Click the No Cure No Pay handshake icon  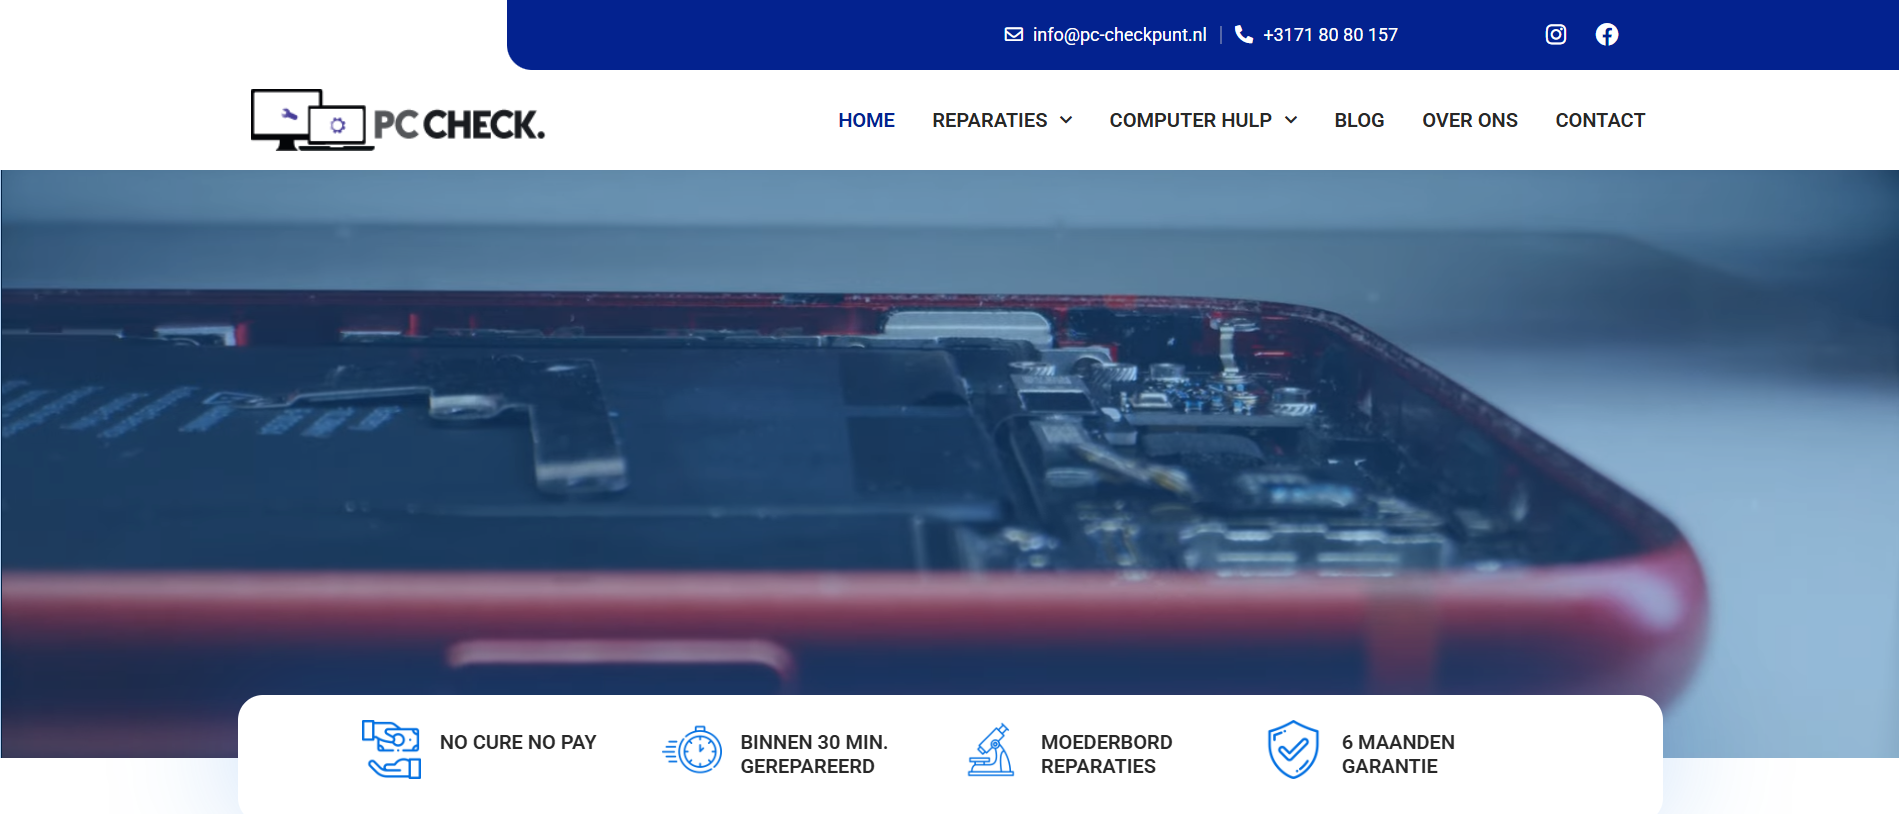391,749
